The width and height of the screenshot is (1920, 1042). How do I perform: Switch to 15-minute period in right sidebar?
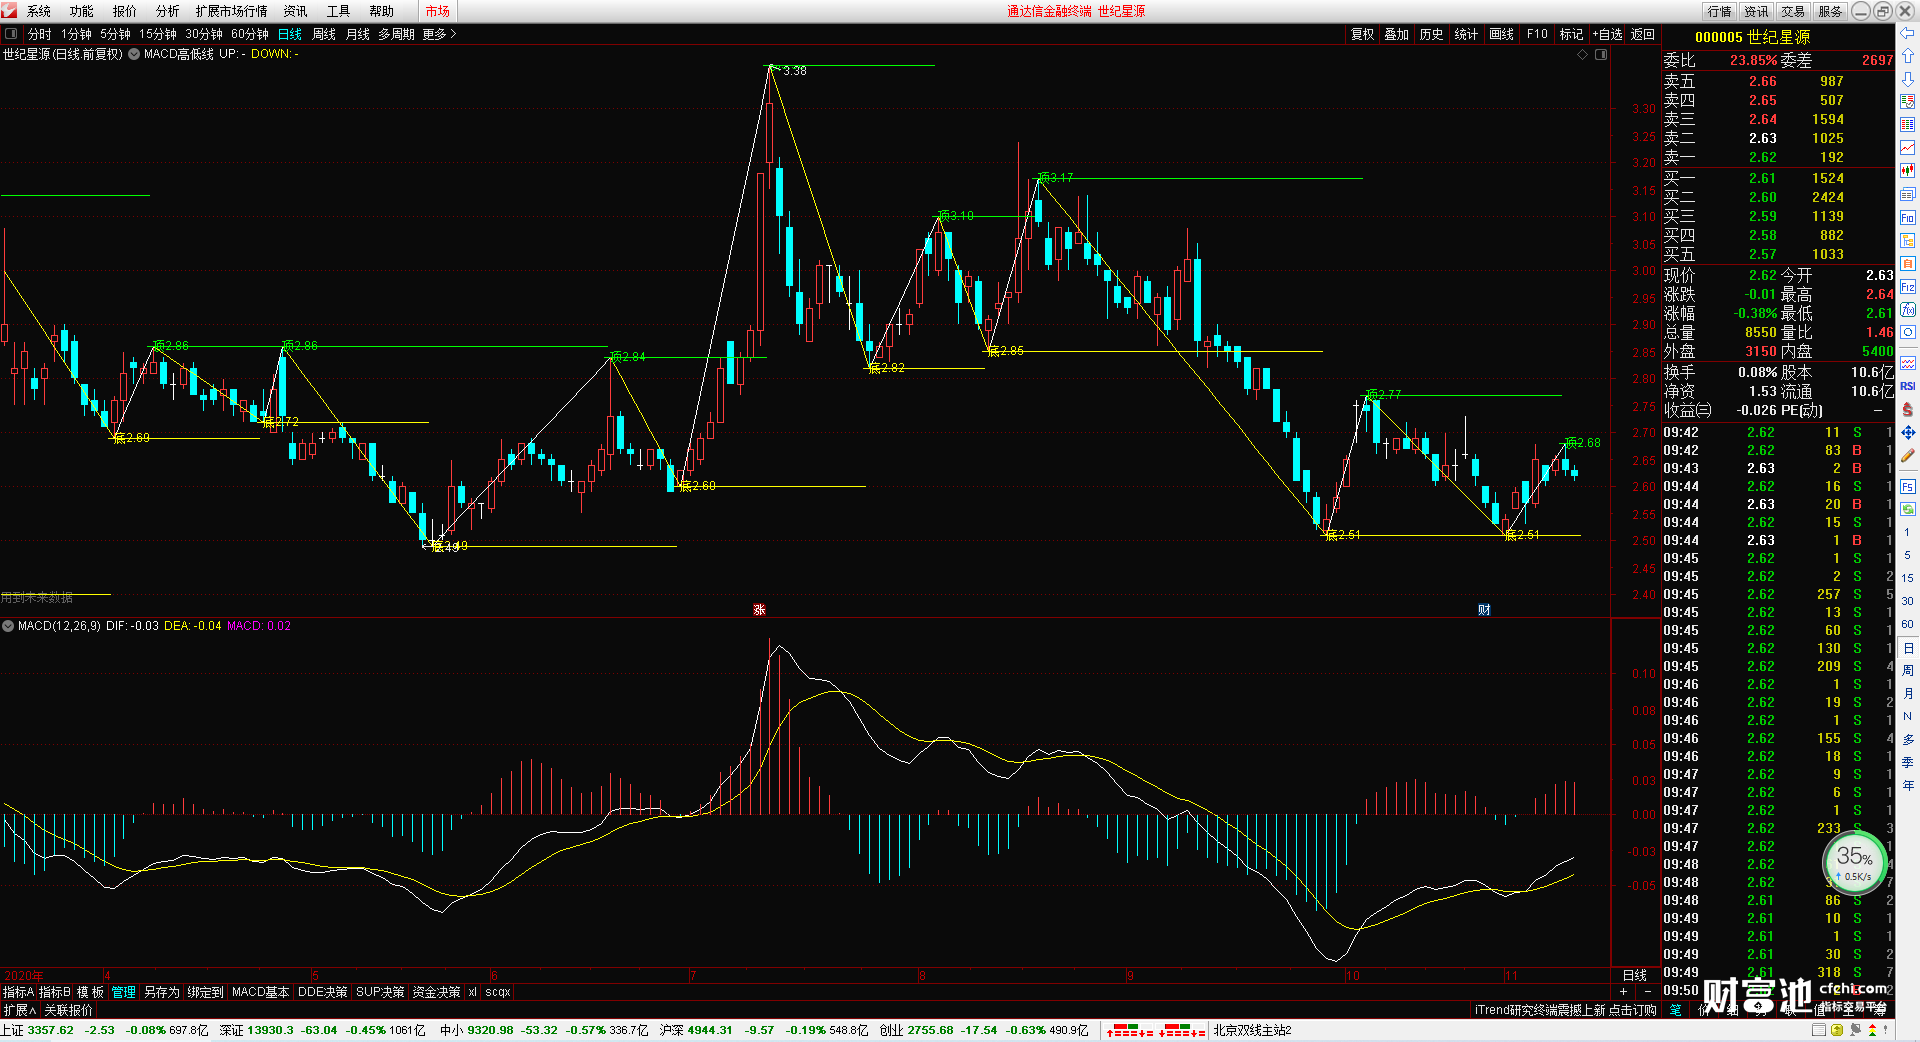click(x=1907, y=577)
